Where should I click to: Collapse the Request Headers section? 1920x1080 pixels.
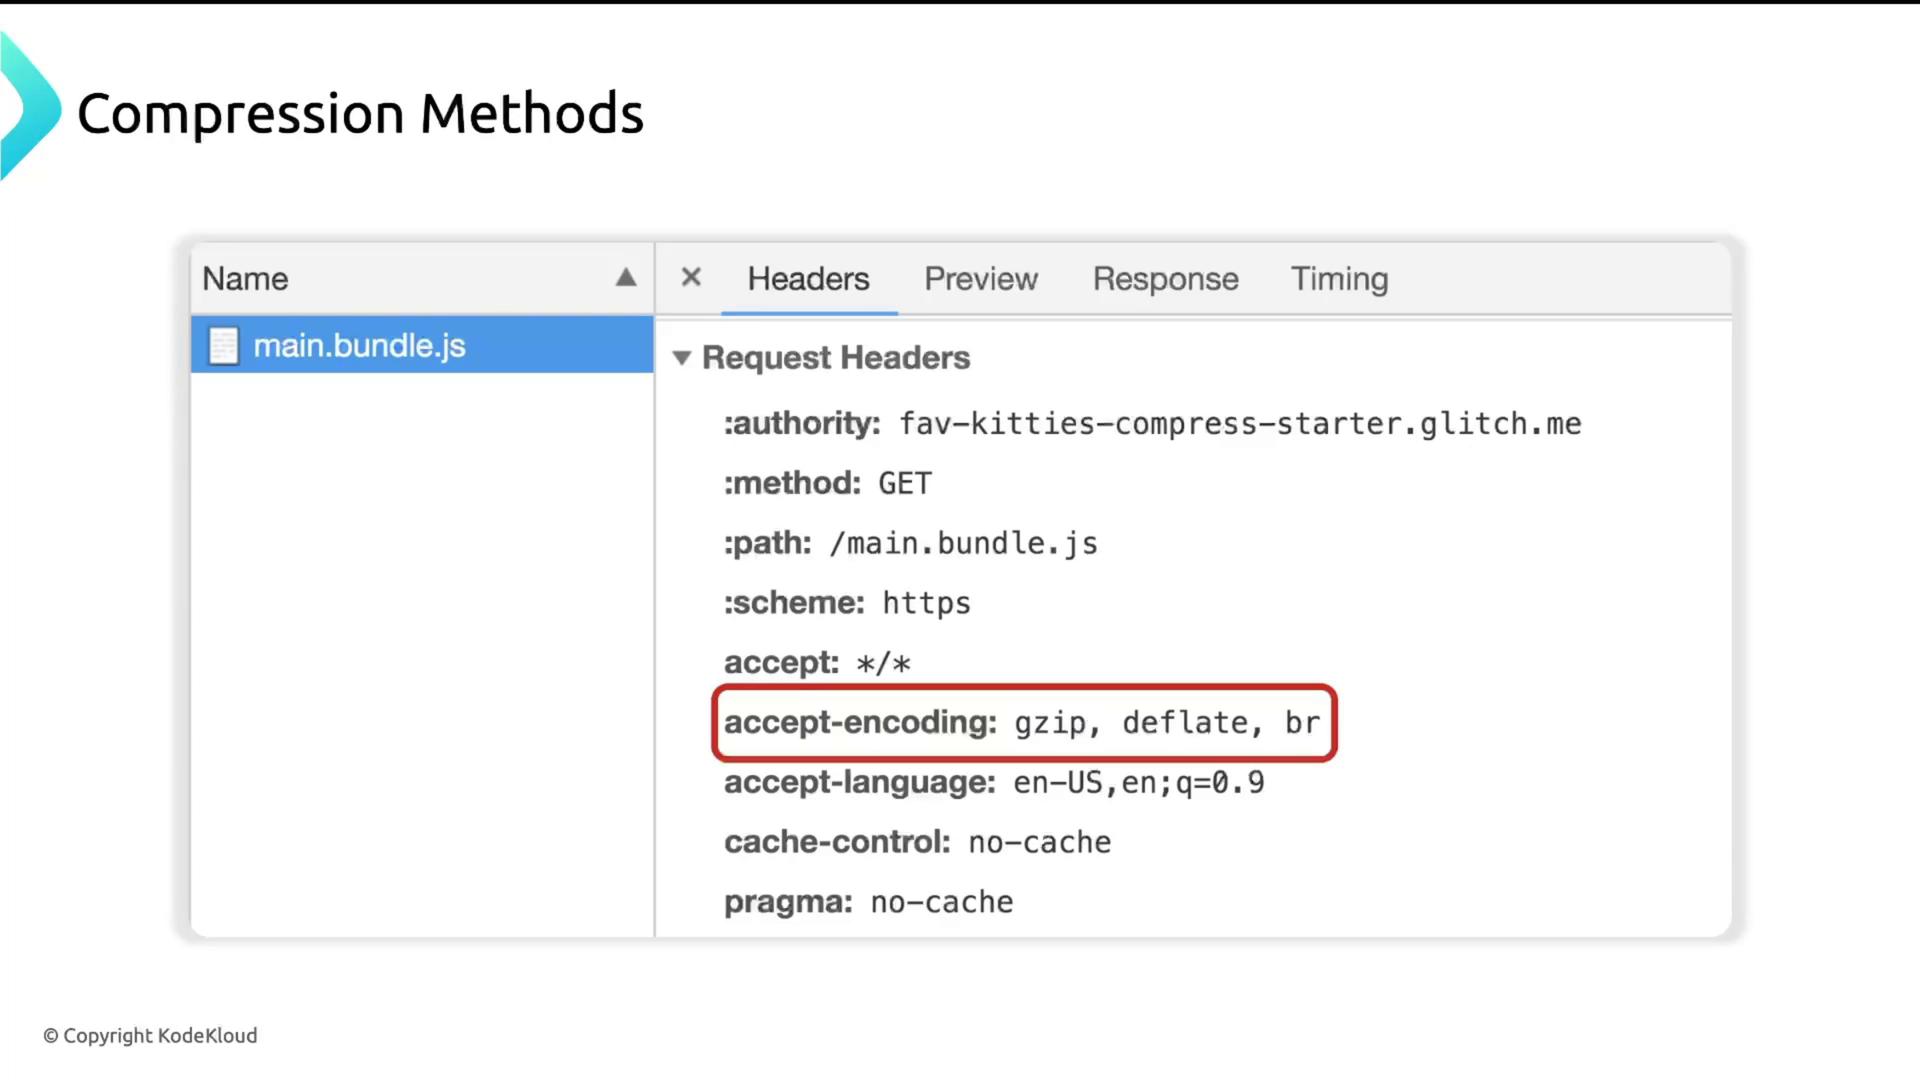(682, 358)
